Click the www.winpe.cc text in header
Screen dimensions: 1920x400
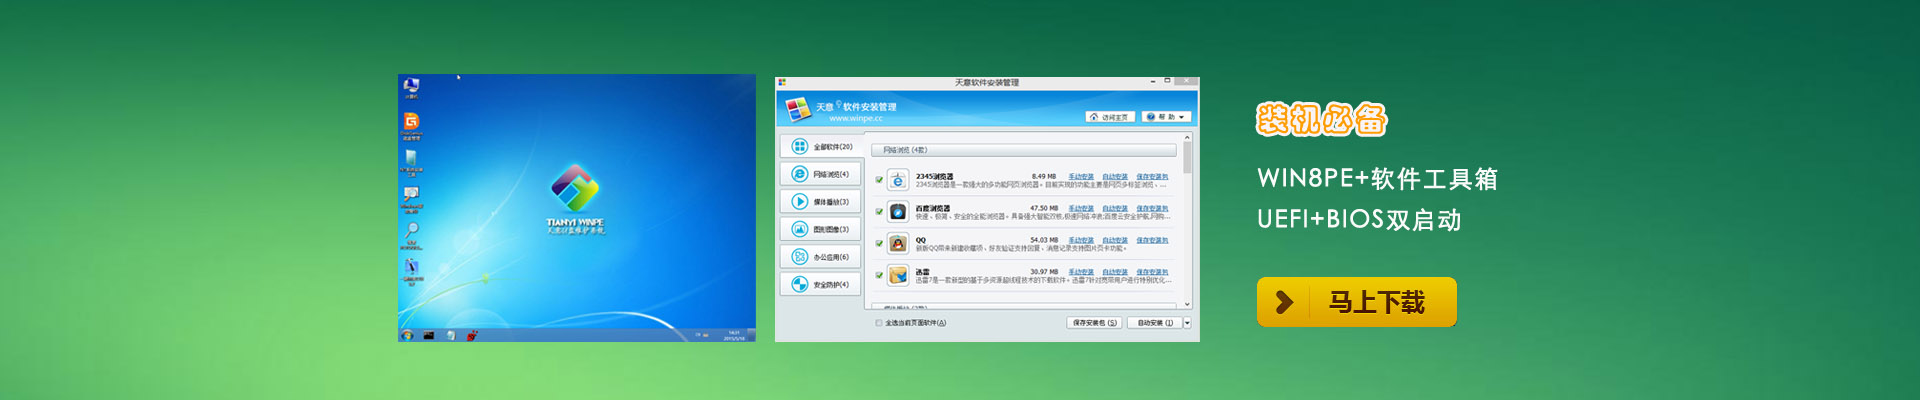pyautogui.click(x=855, y=119)
